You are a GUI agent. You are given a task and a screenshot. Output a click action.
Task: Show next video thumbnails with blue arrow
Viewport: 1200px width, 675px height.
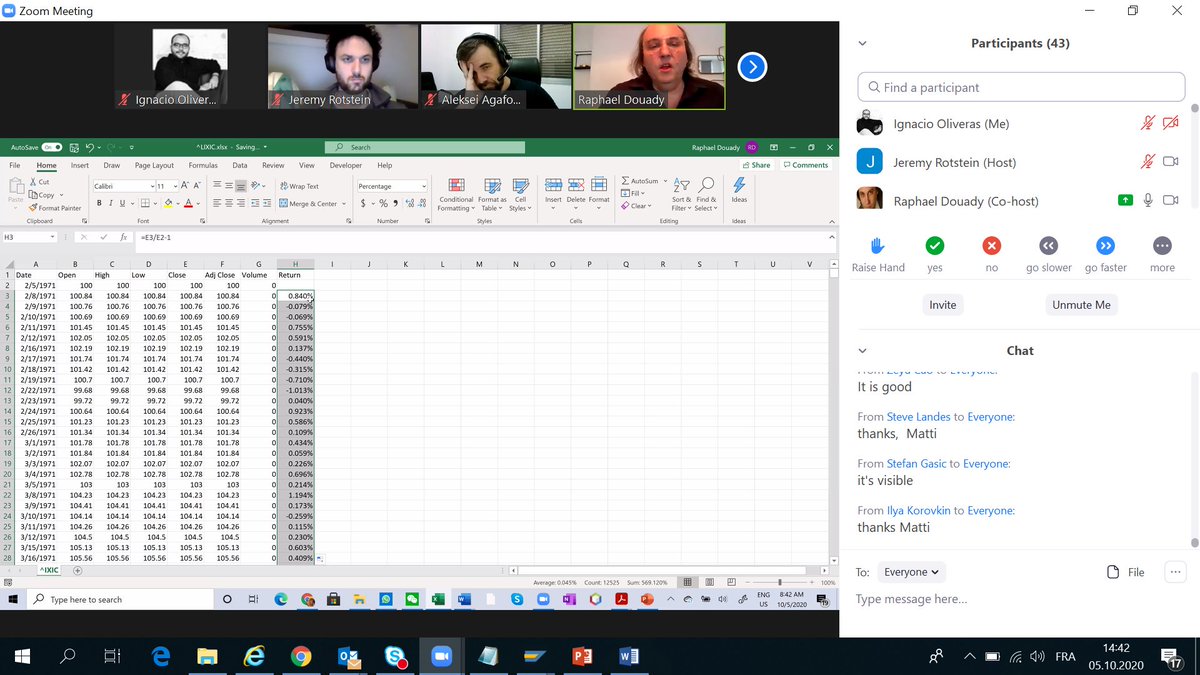pyautogui.click(x=752, y=67)
